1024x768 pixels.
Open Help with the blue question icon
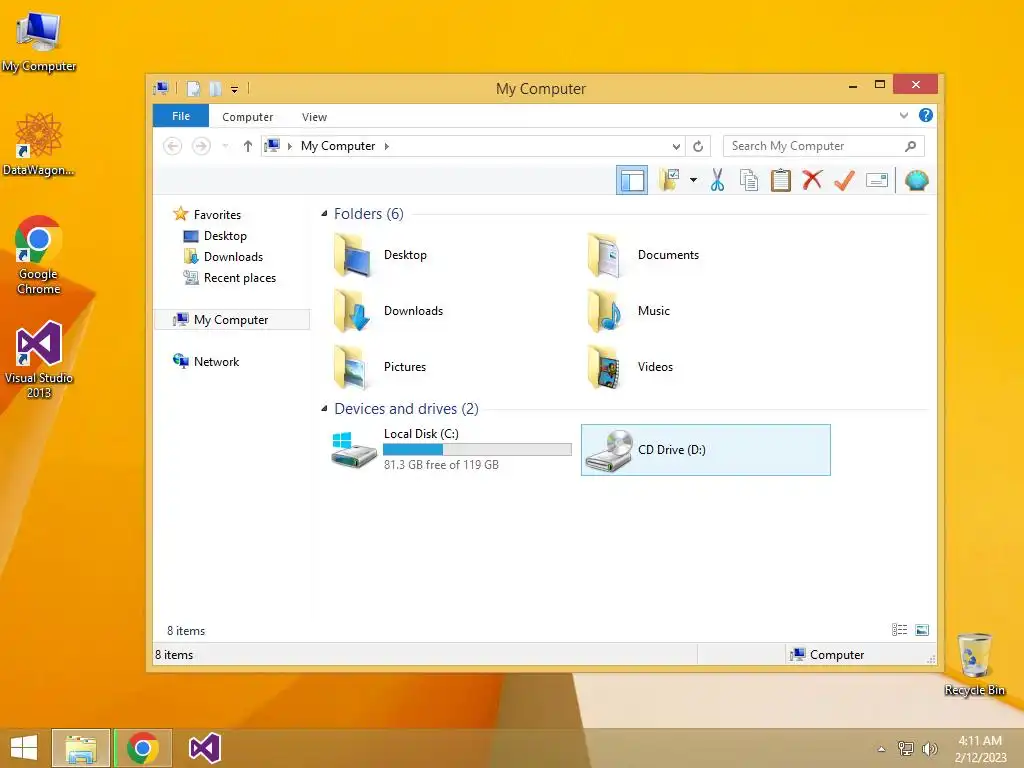coord(925,116)
